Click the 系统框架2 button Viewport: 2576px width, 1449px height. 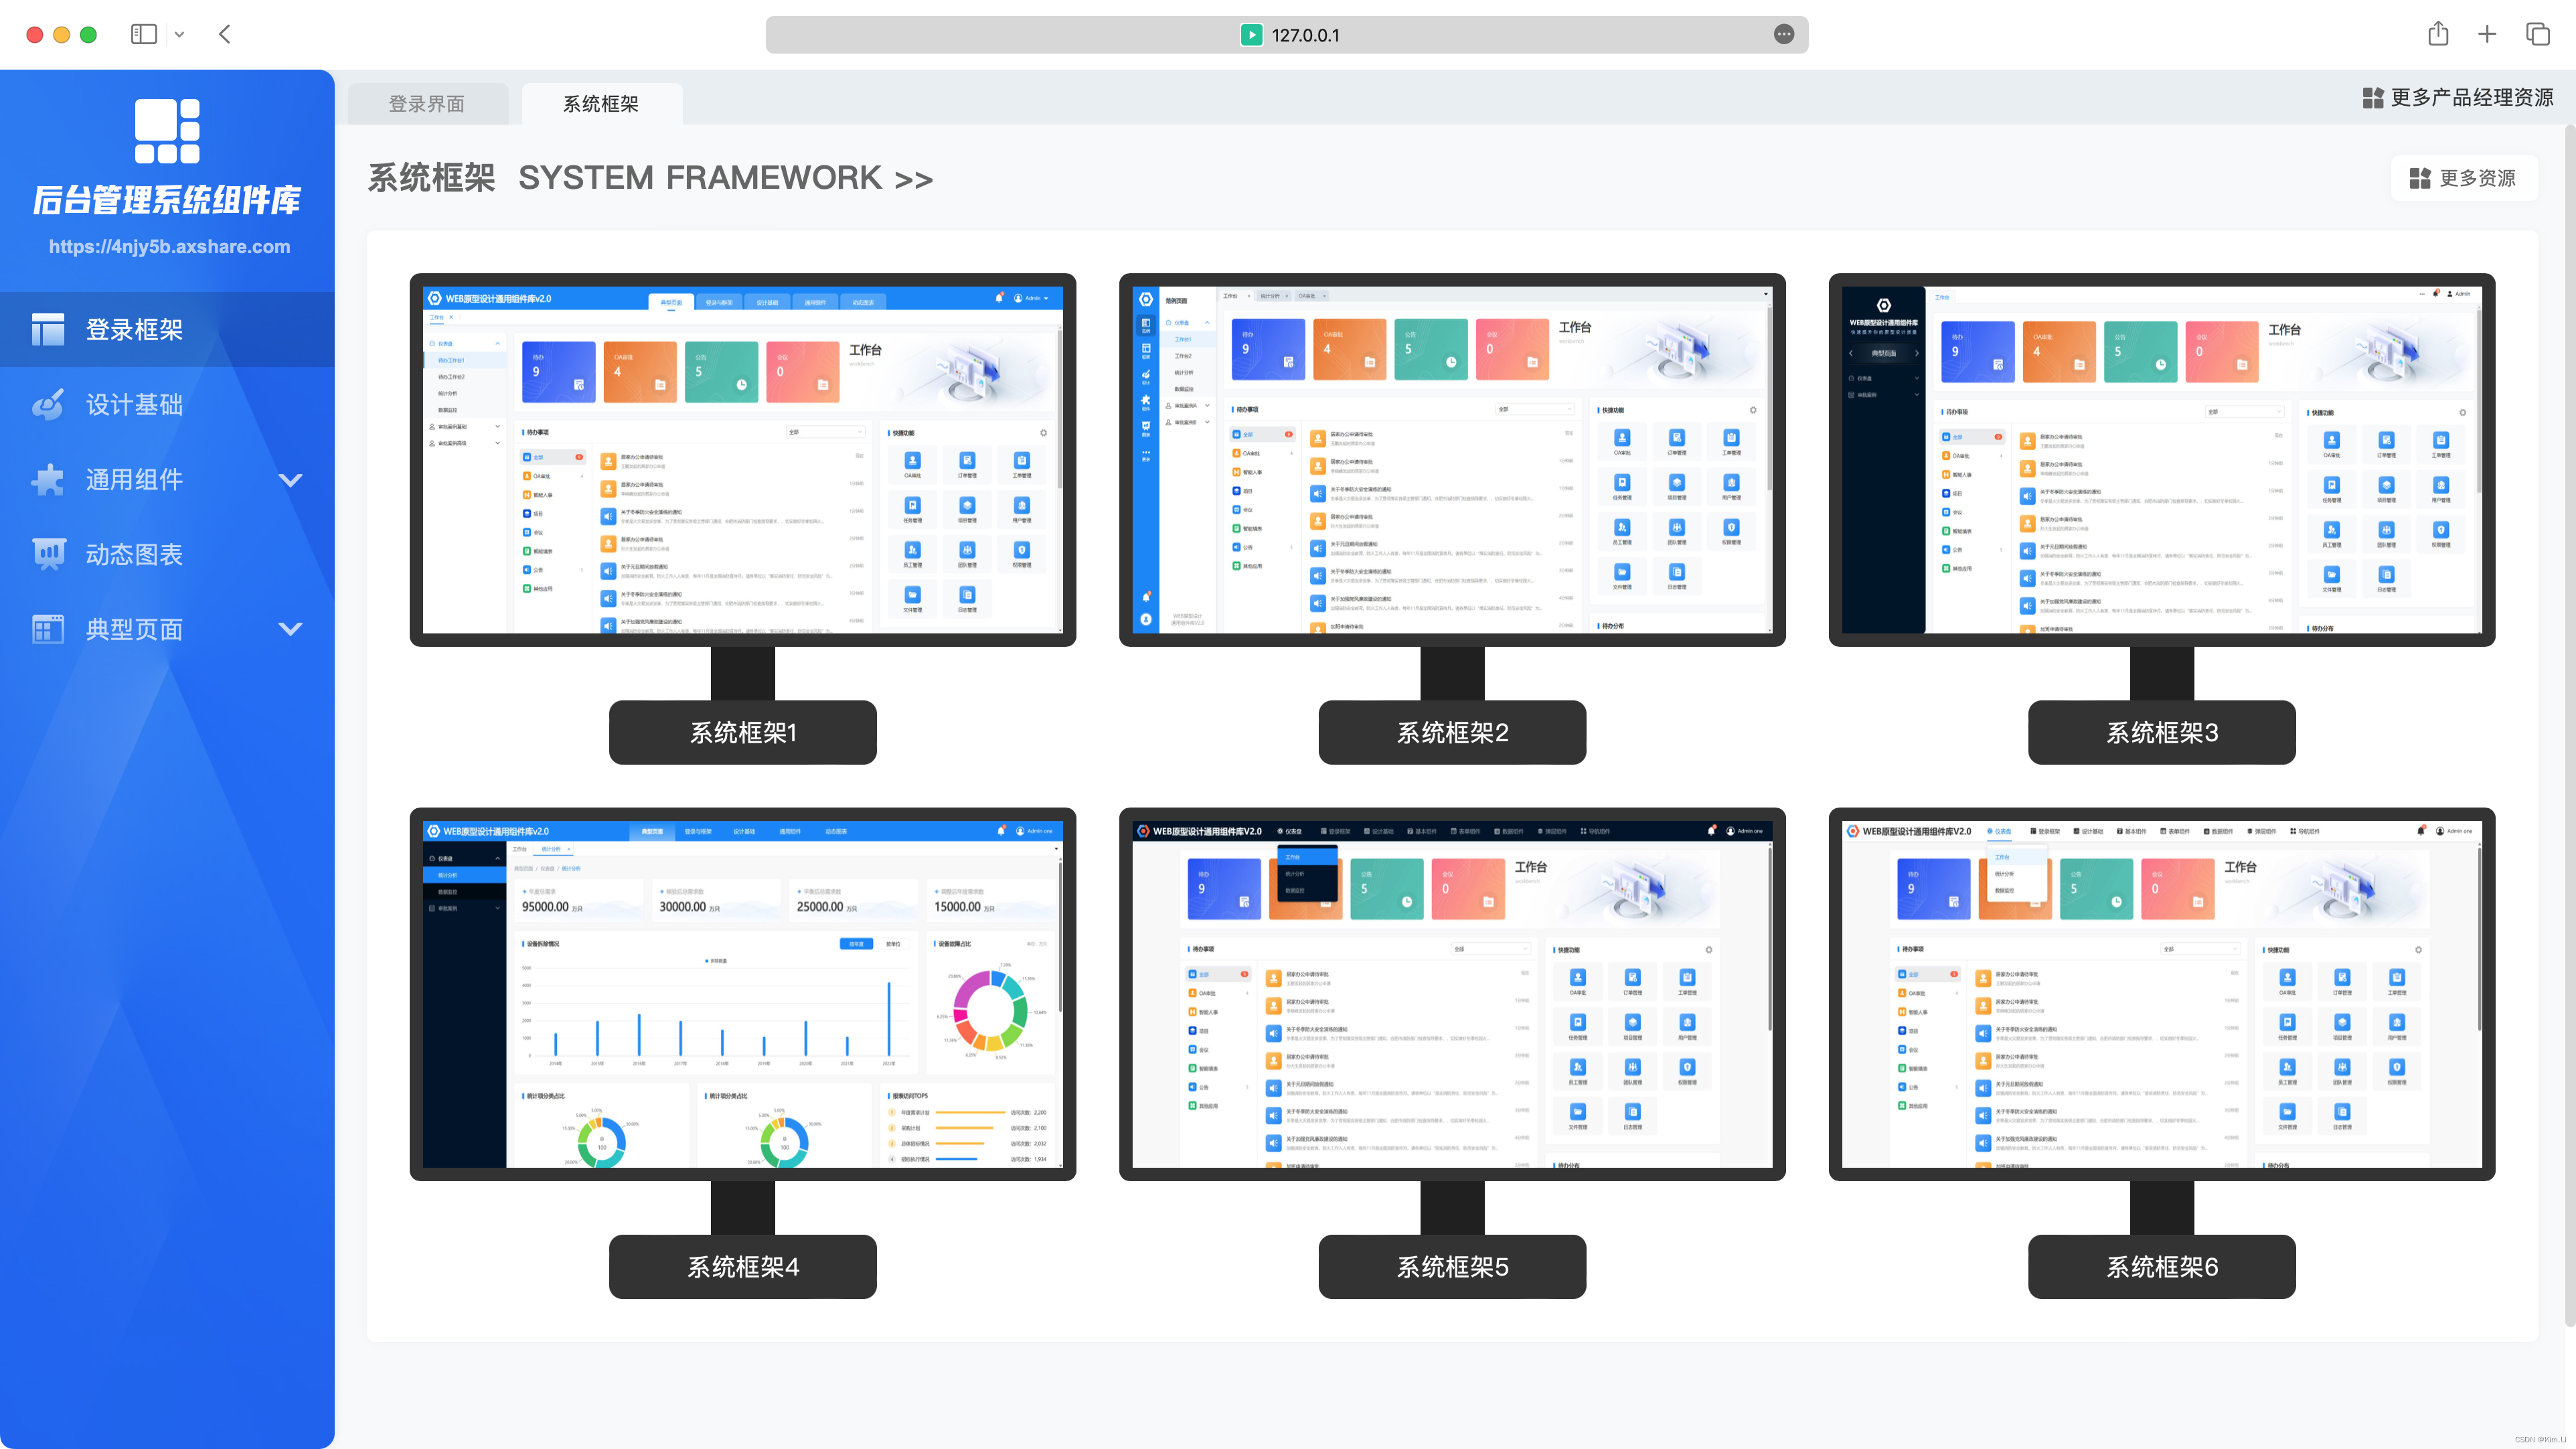(1452, 732)
